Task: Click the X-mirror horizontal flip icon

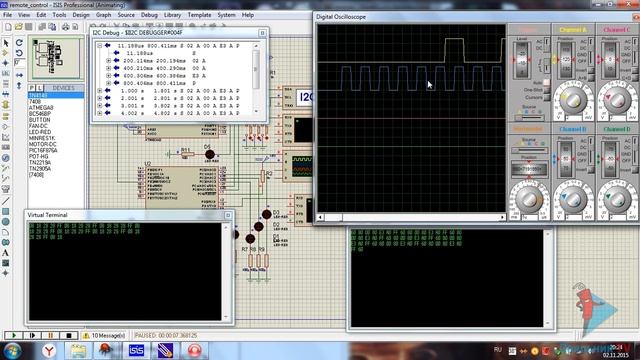Action: pyautogui.click(x=19, y=75)
